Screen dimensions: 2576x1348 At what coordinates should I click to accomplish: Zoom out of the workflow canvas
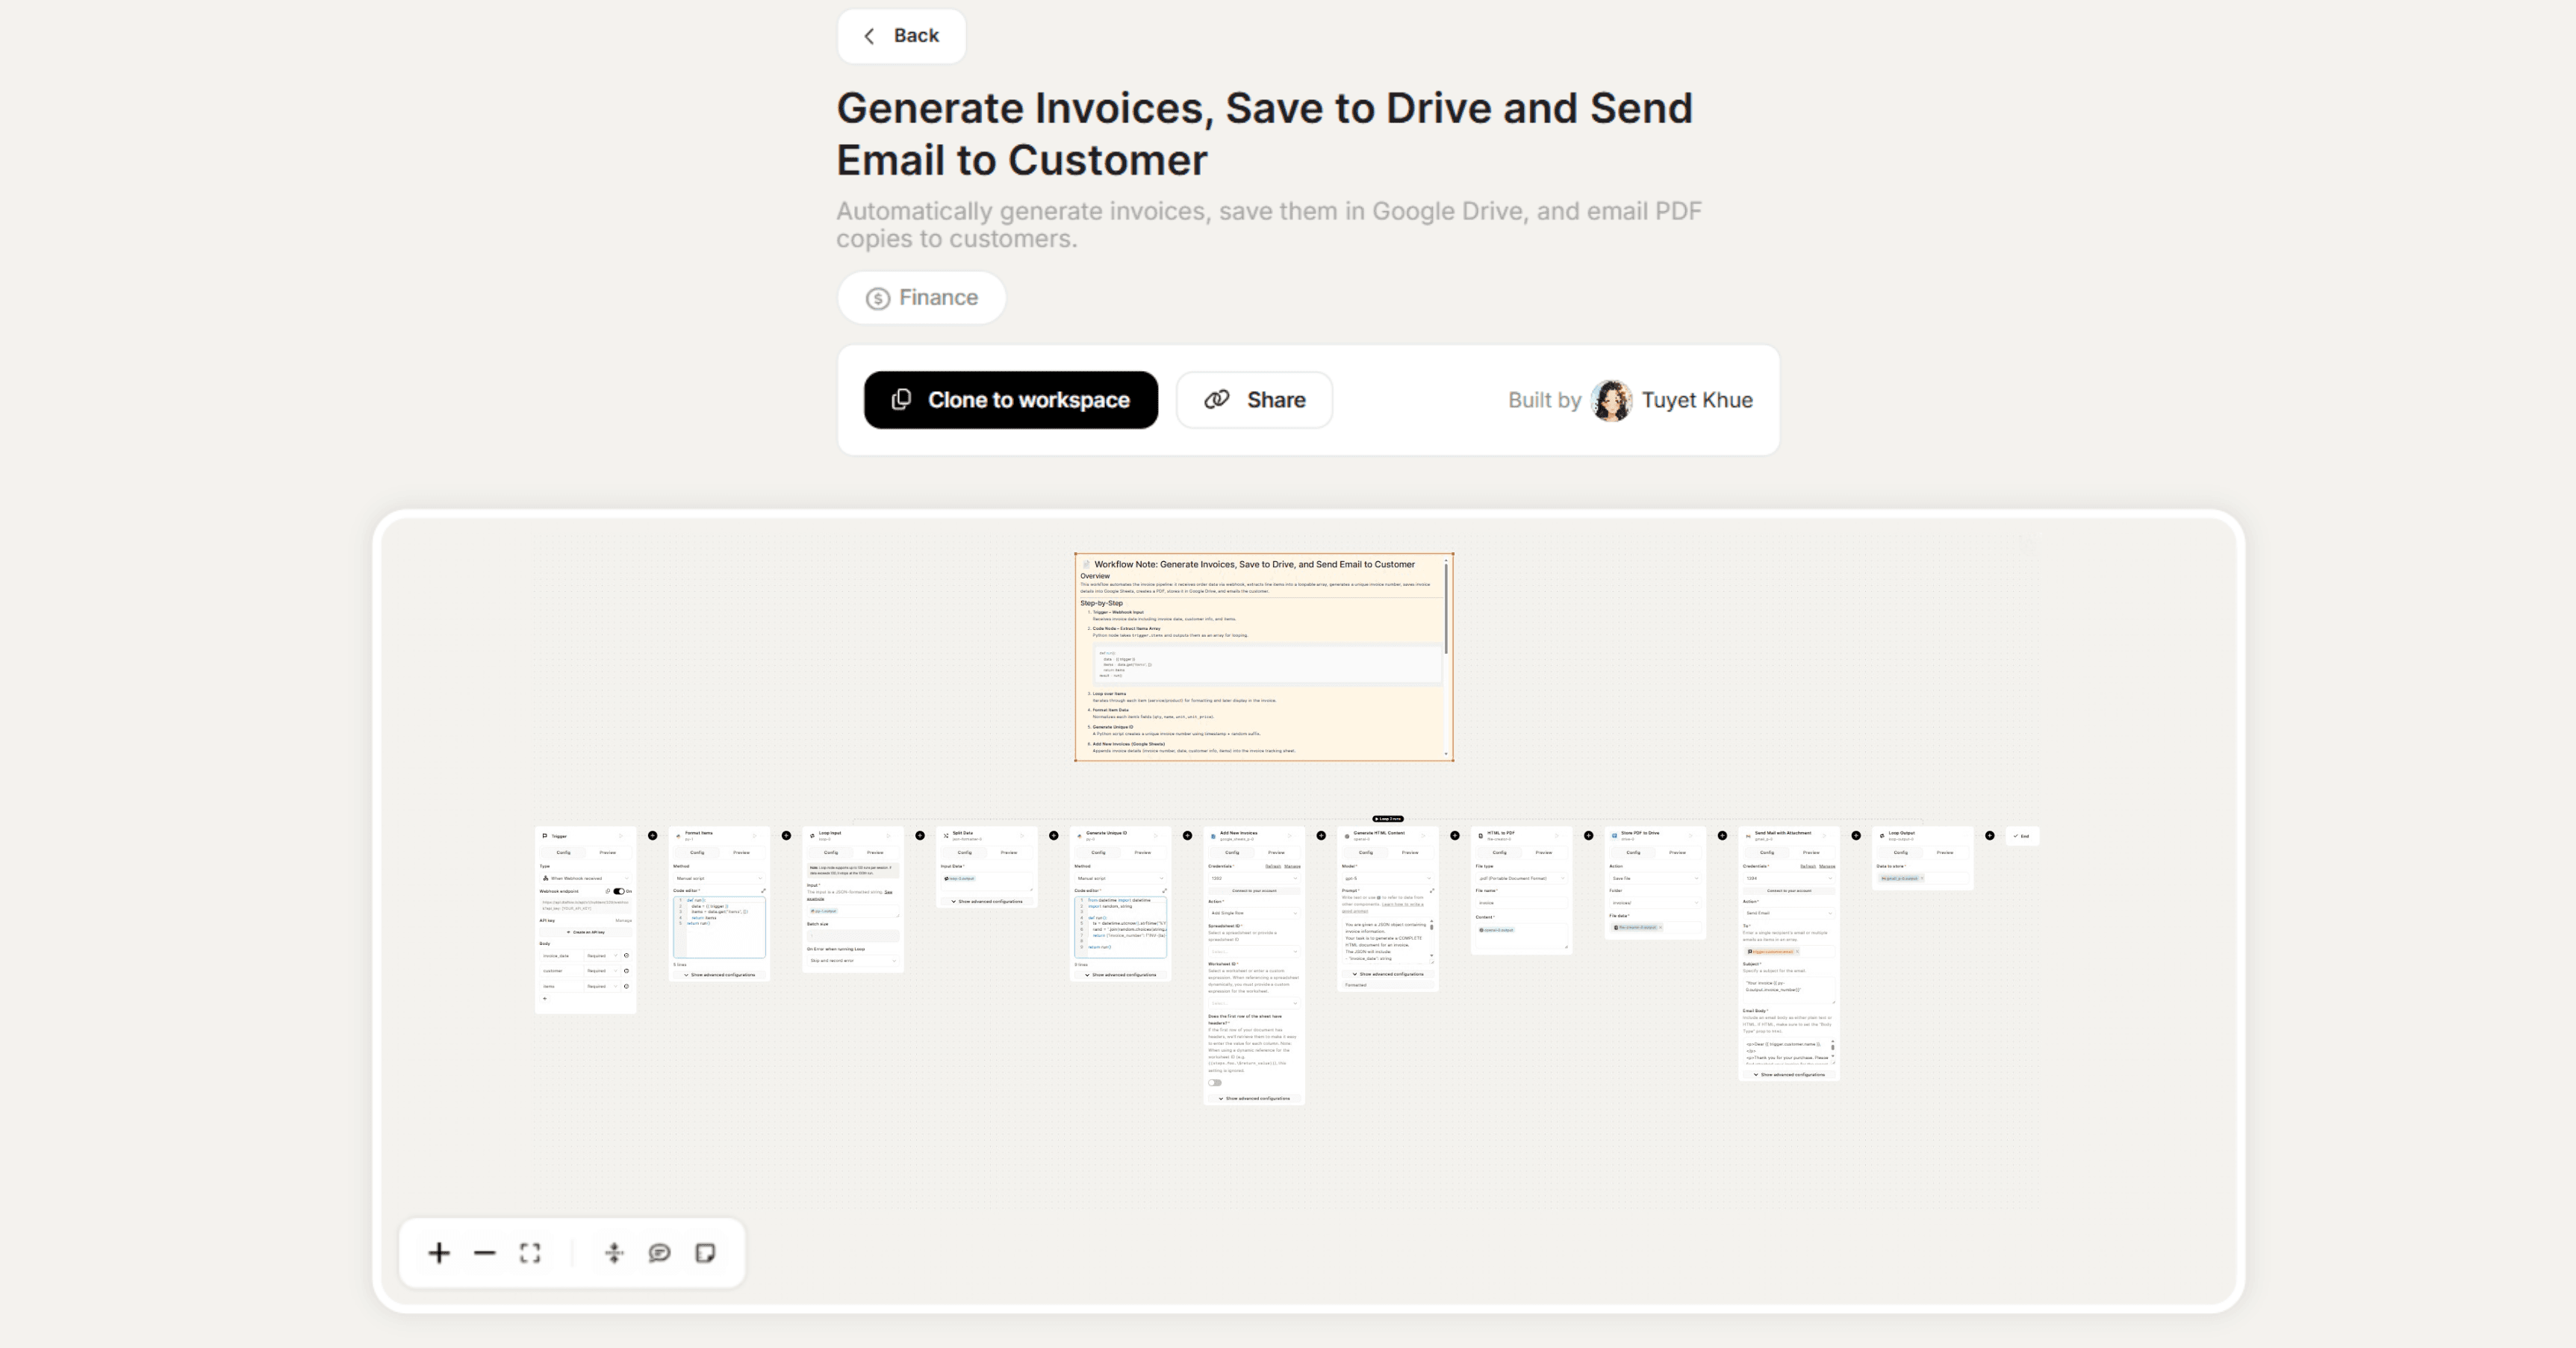pyautogui.click(x=485, y=1253)
